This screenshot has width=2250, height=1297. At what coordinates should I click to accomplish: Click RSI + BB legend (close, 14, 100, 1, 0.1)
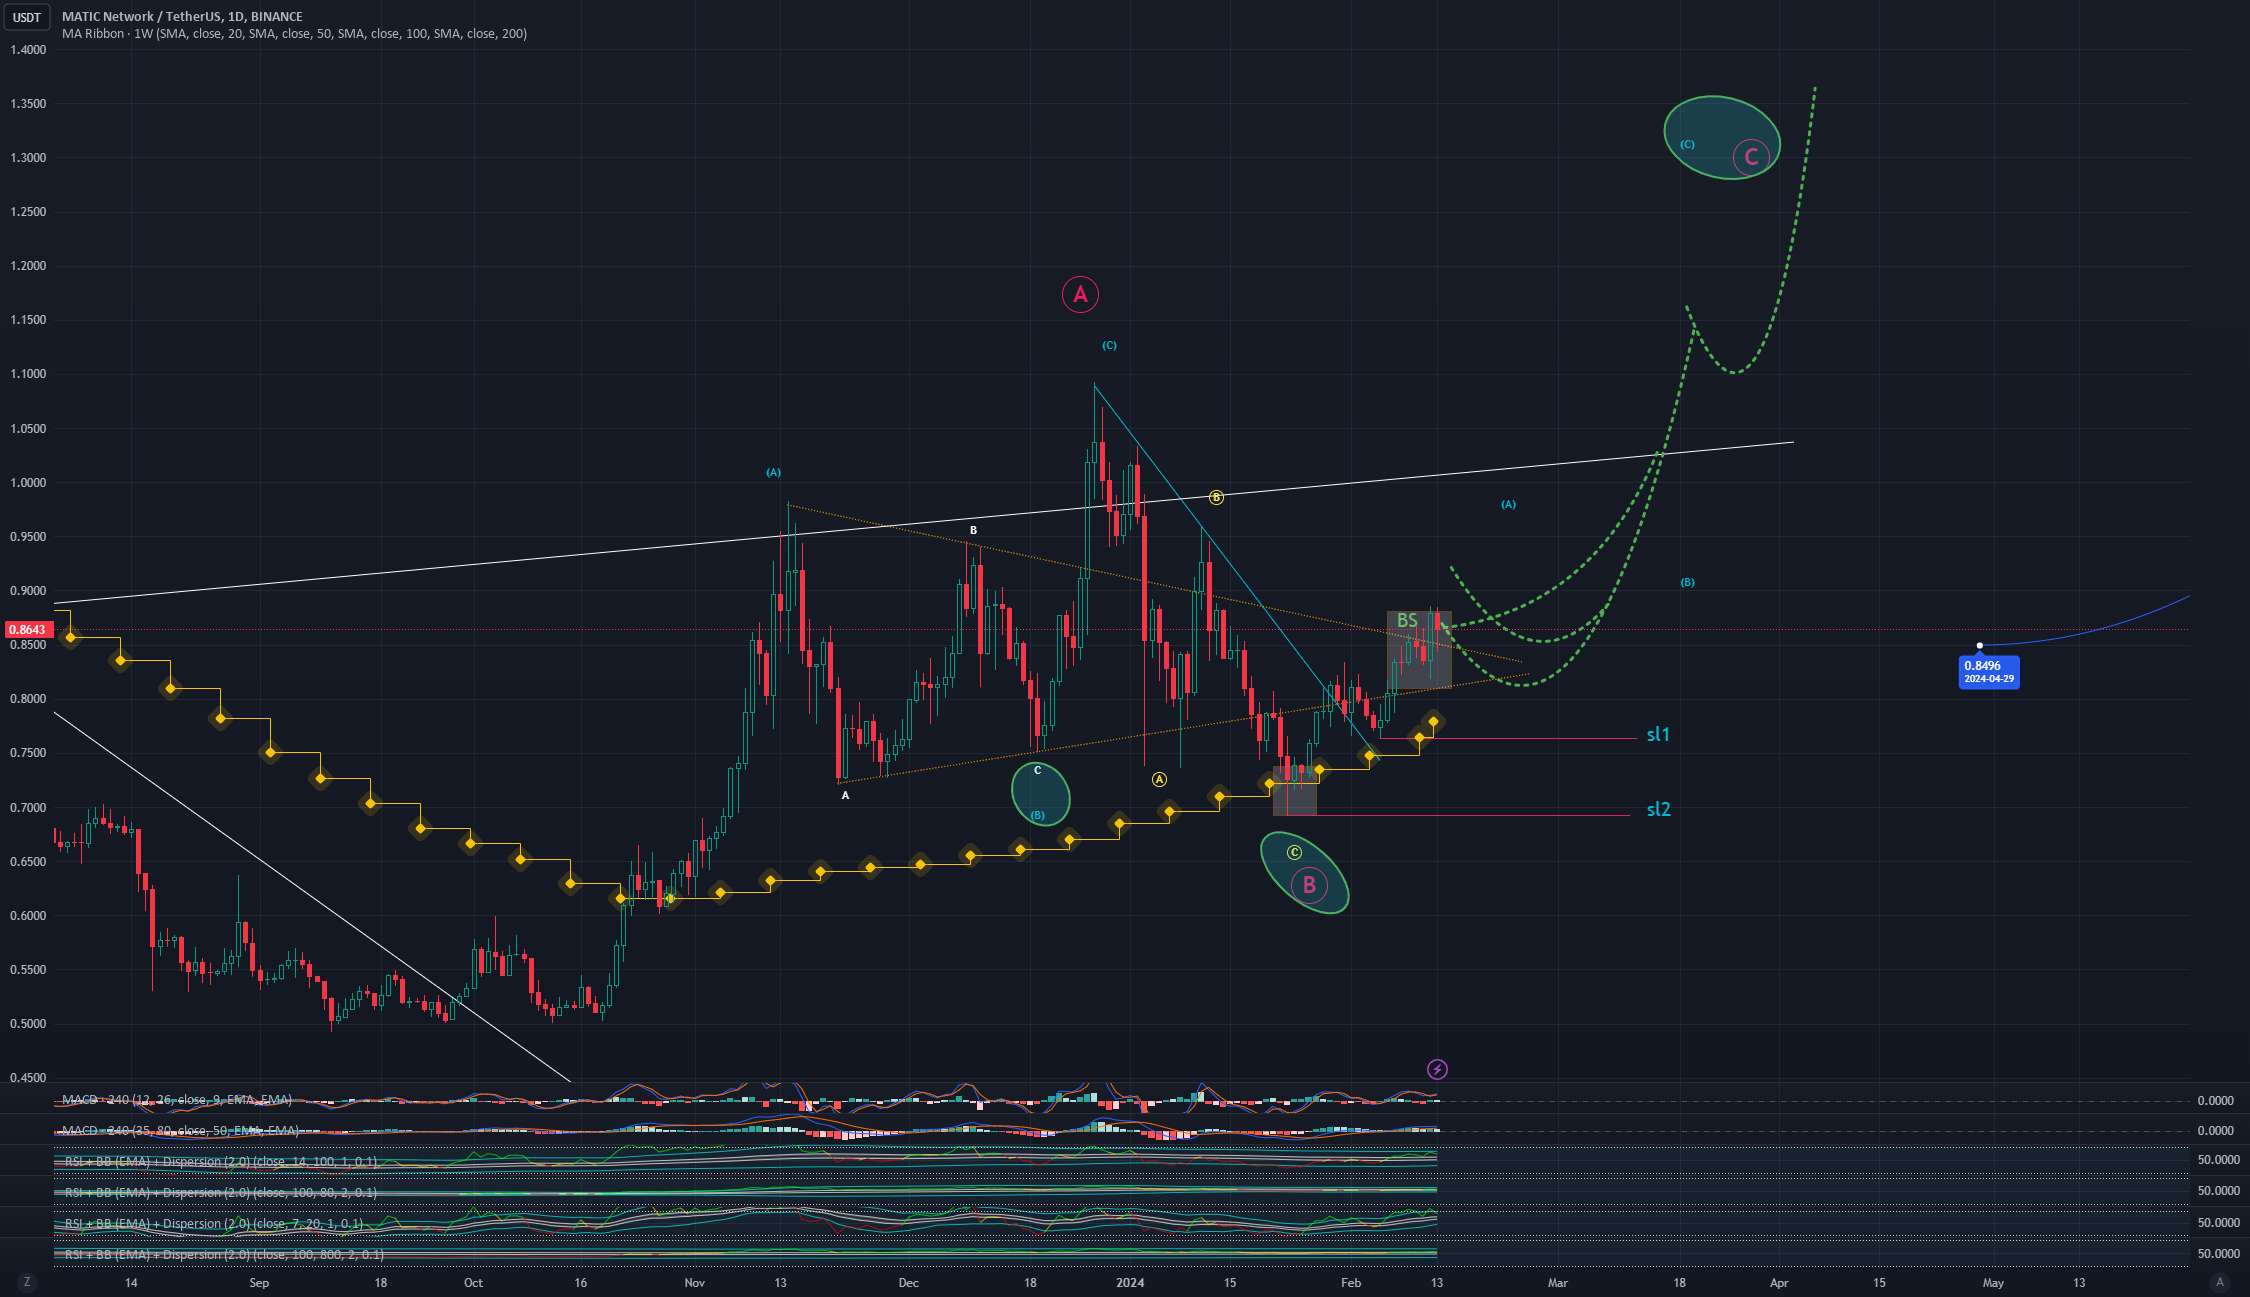(x=221, y=1162)
